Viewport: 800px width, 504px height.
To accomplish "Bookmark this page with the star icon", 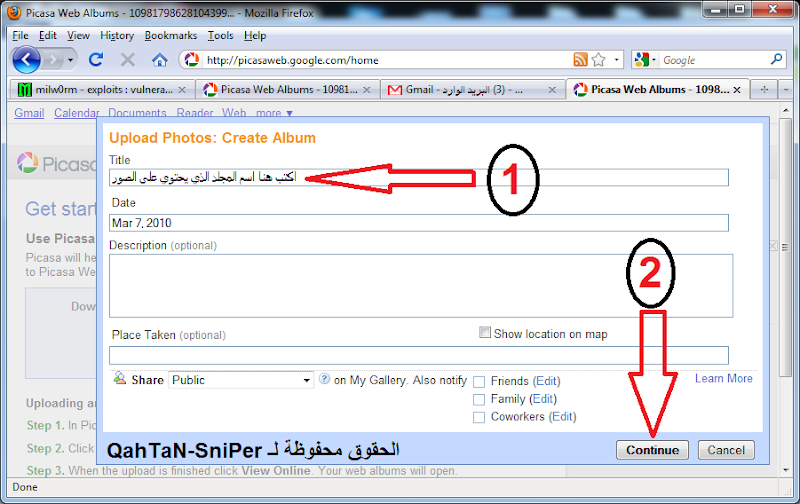I will 598,60.
